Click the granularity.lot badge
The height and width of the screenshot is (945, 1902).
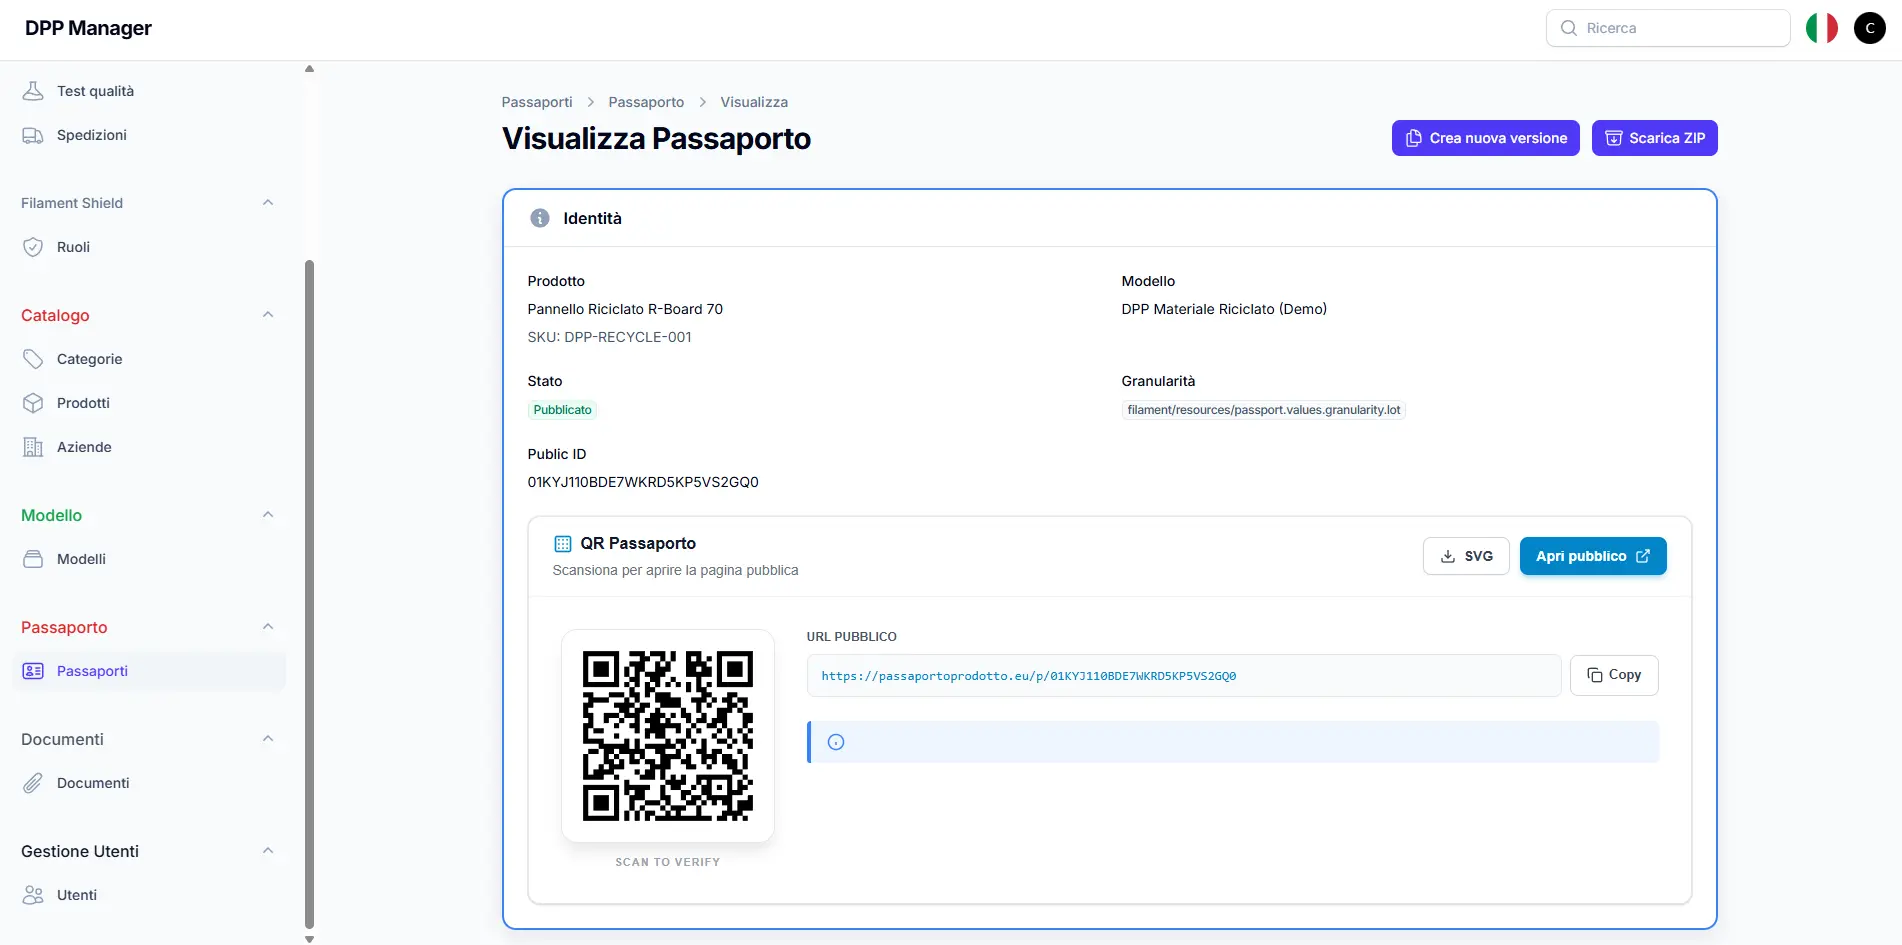(x=1264, y=410)
